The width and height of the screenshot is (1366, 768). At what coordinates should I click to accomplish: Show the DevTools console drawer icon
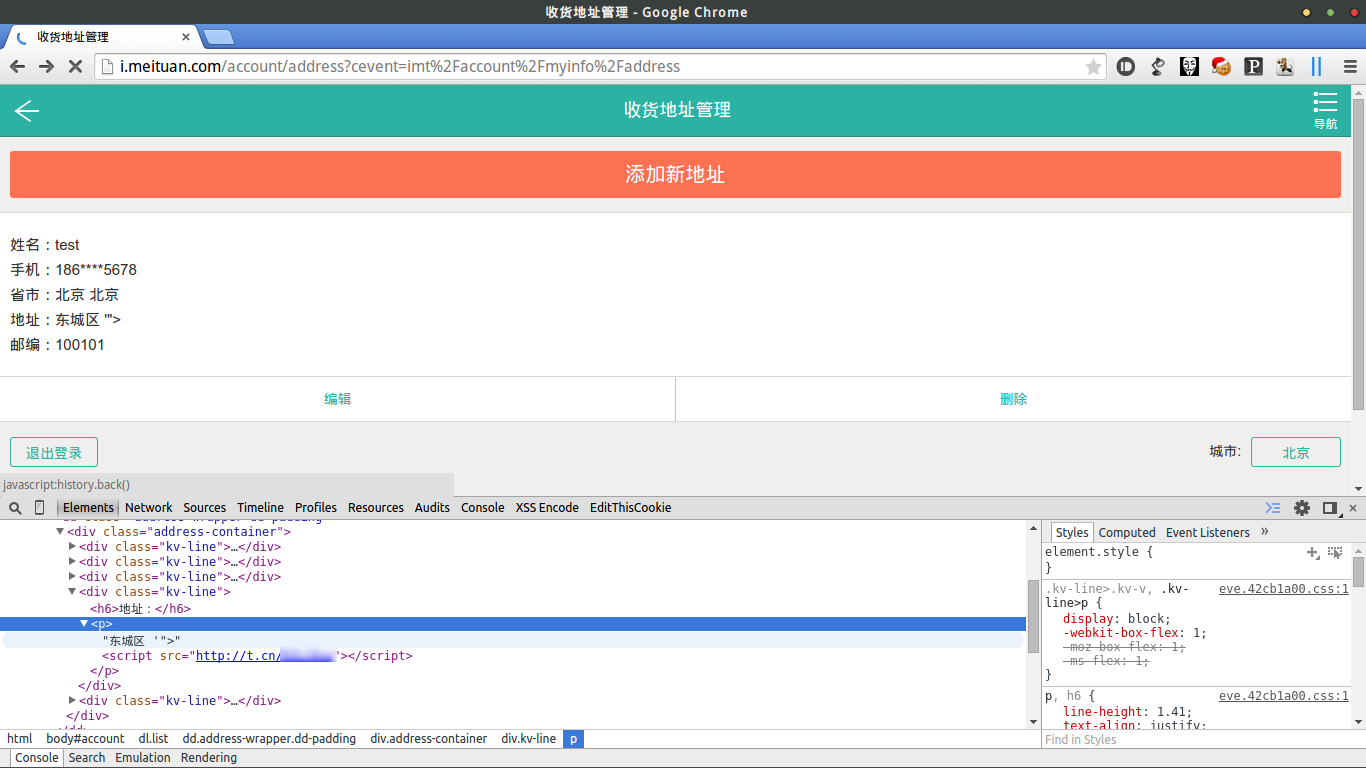(x=1273, y=508)
